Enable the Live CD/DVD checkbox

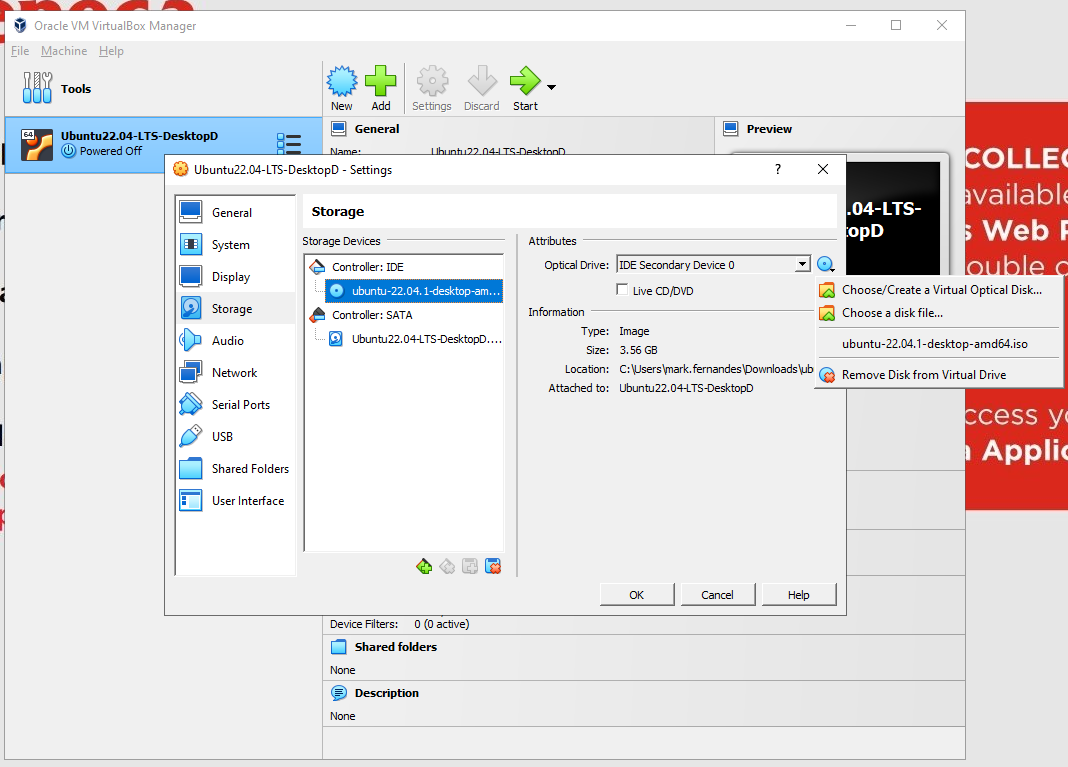click(x=623, y=287)
